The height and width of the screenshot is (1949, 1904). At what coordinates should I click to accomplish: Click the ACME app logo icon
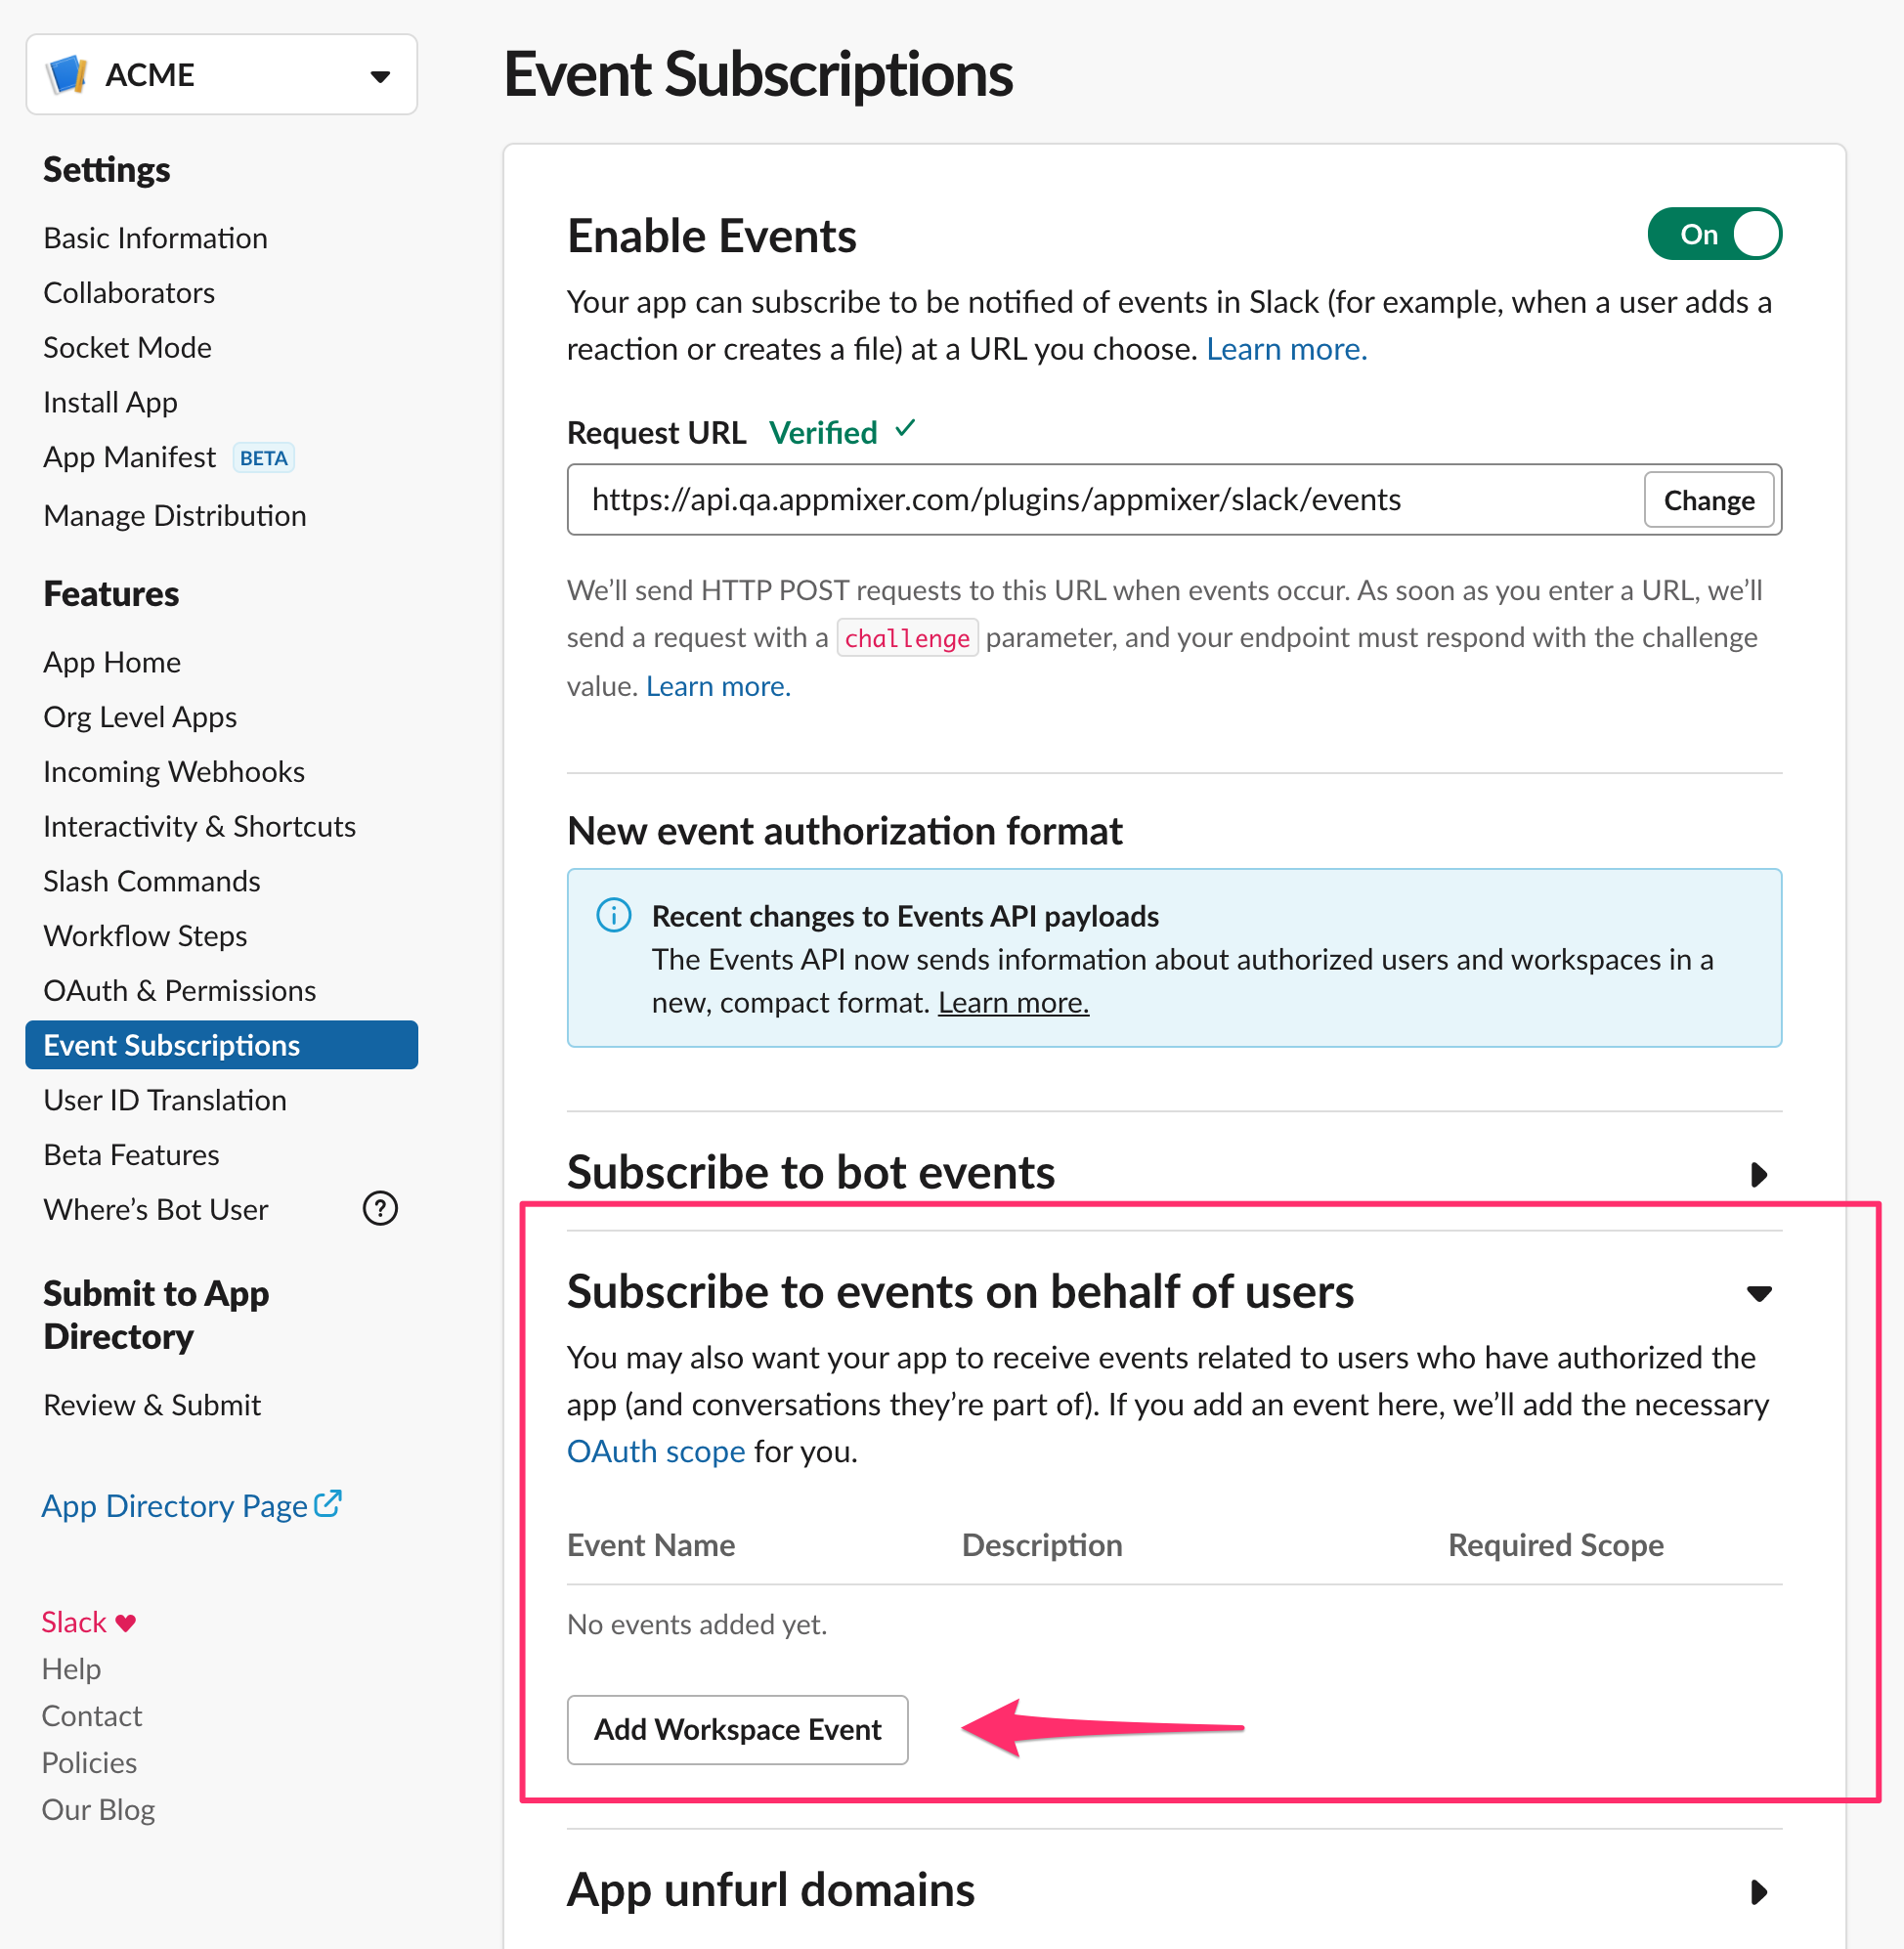pos(68,75)
